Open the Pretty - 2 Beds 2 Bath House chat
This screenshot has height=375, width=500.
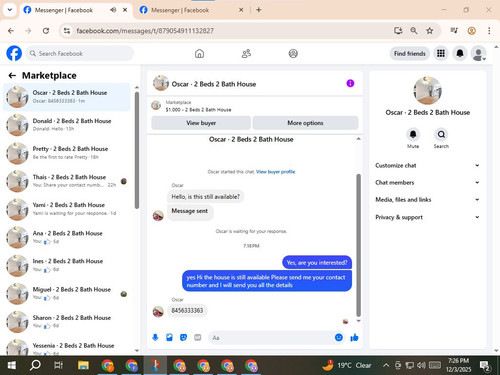click(67, 153)
